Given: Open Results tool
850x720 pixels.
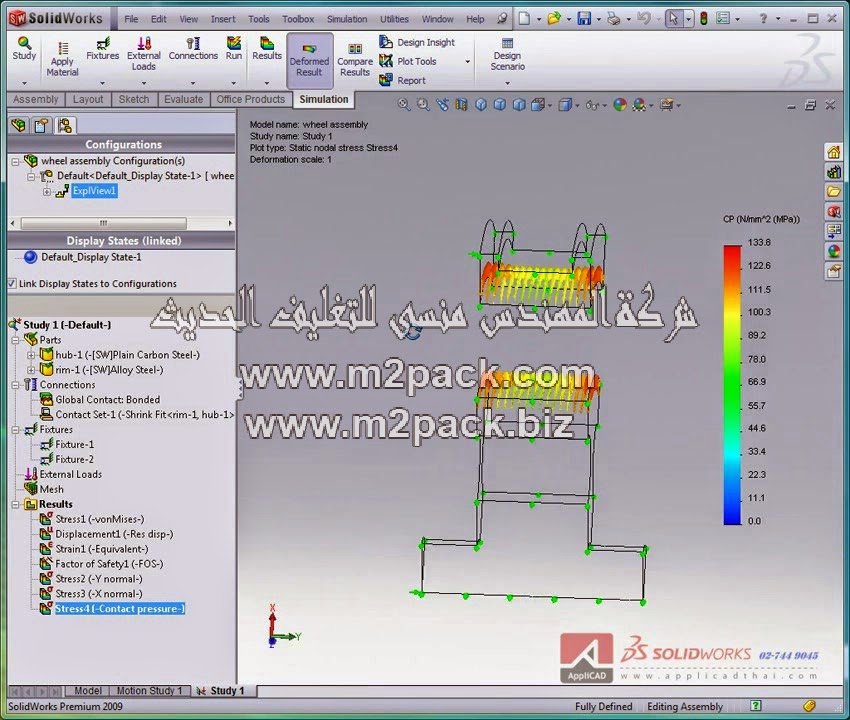Looking at the screenshot, I should coord(267,48).
